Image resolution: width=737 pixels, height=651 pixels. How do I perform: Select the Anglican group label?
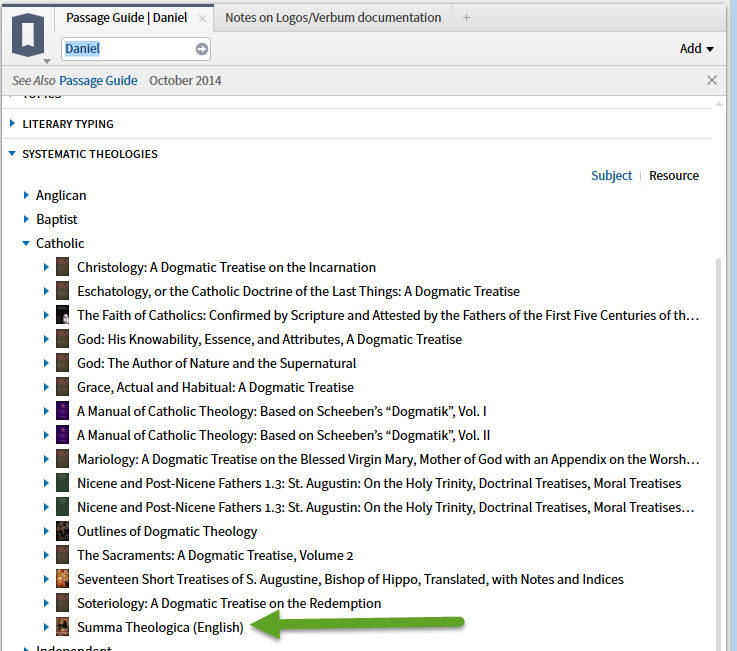point(61,195)
